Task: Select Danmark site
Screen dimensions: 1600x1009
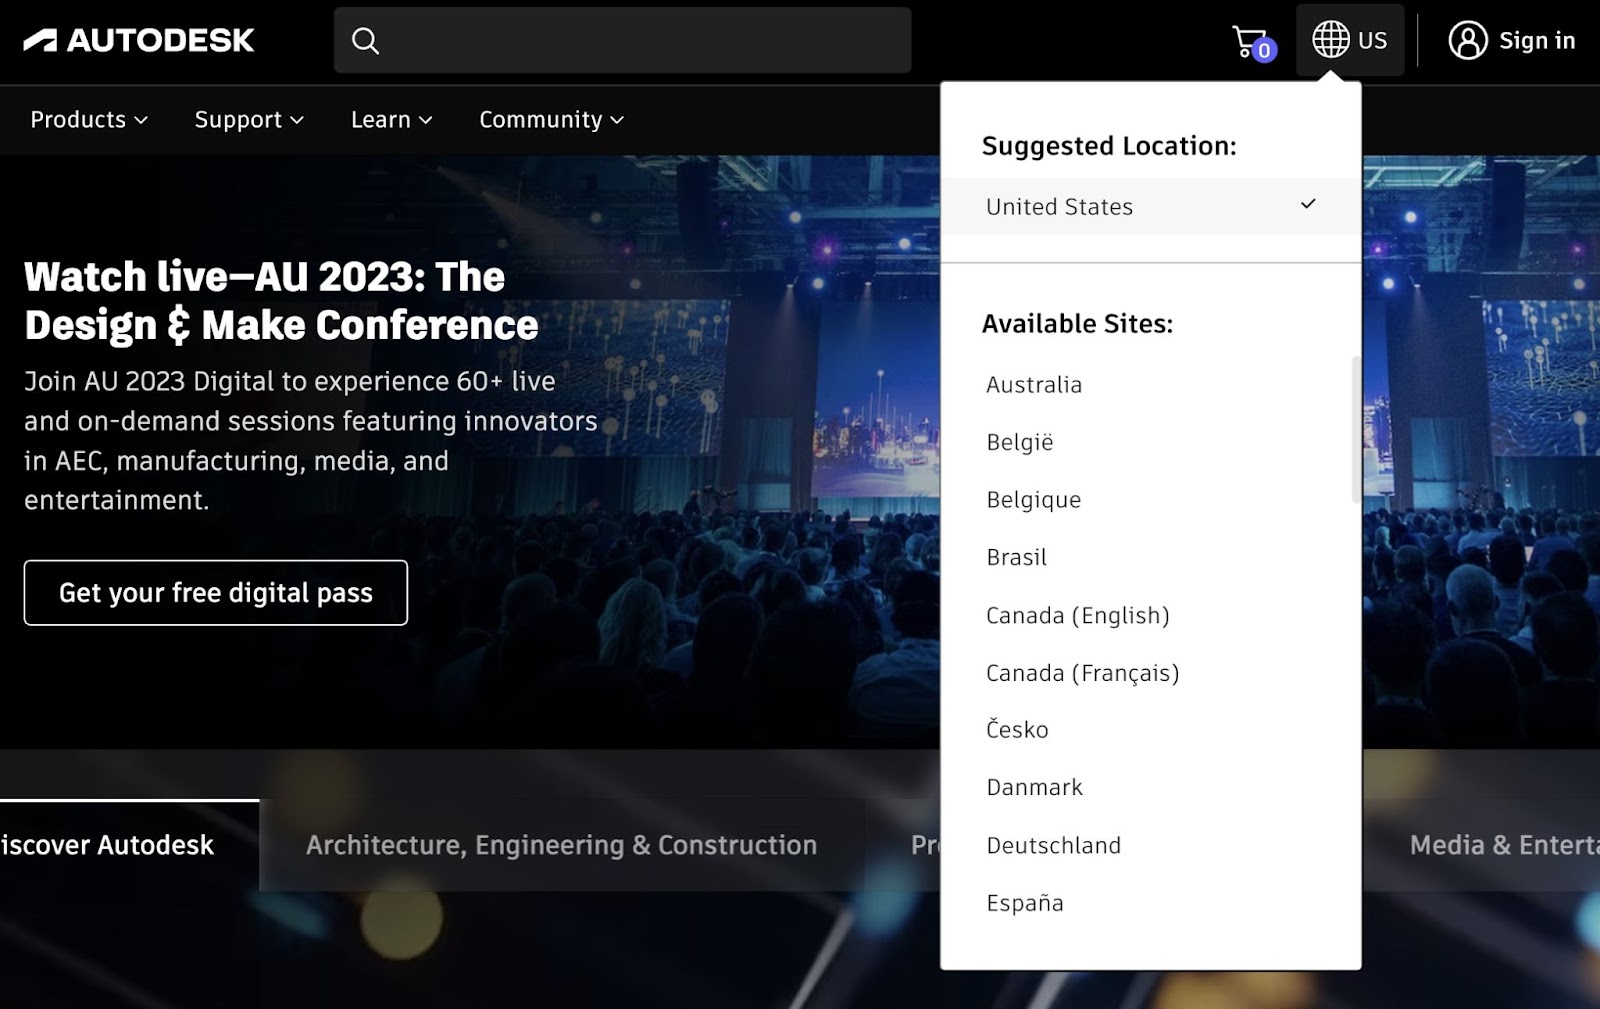Action: [1034, 787]
